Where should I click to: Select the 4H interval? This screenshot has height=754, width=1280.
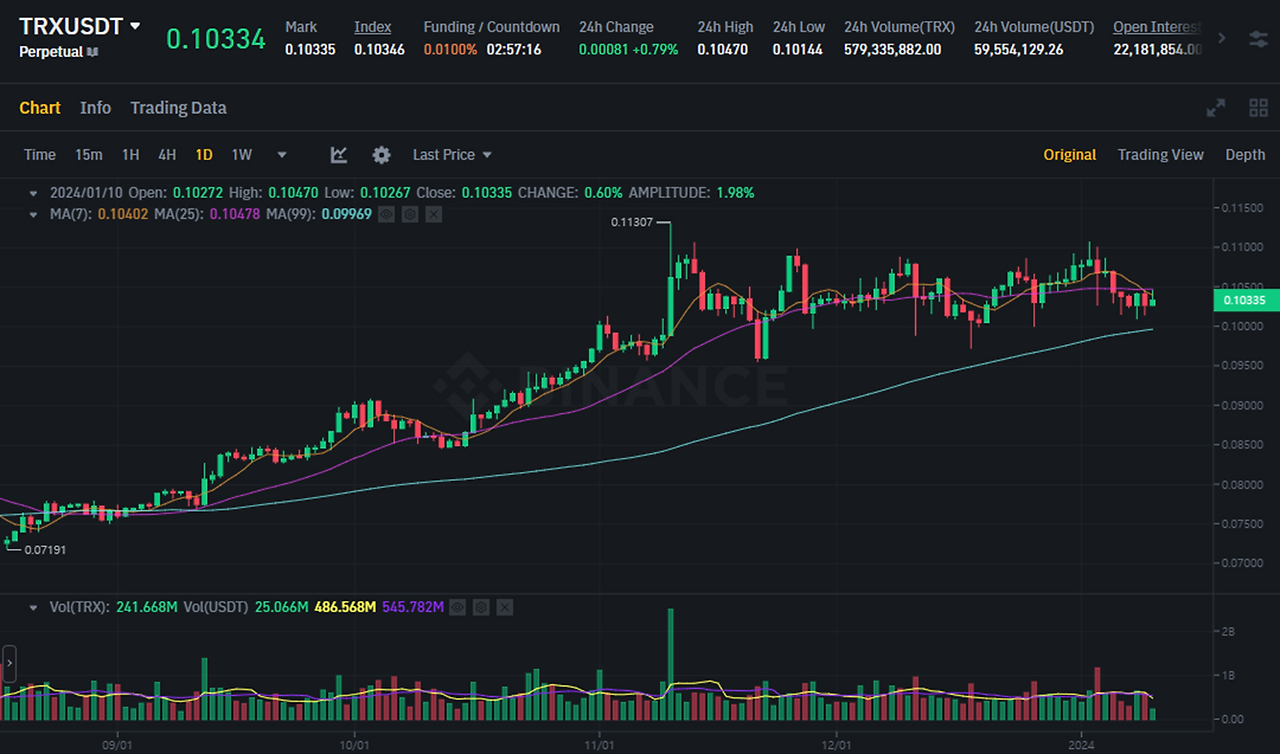coord(167,155)
